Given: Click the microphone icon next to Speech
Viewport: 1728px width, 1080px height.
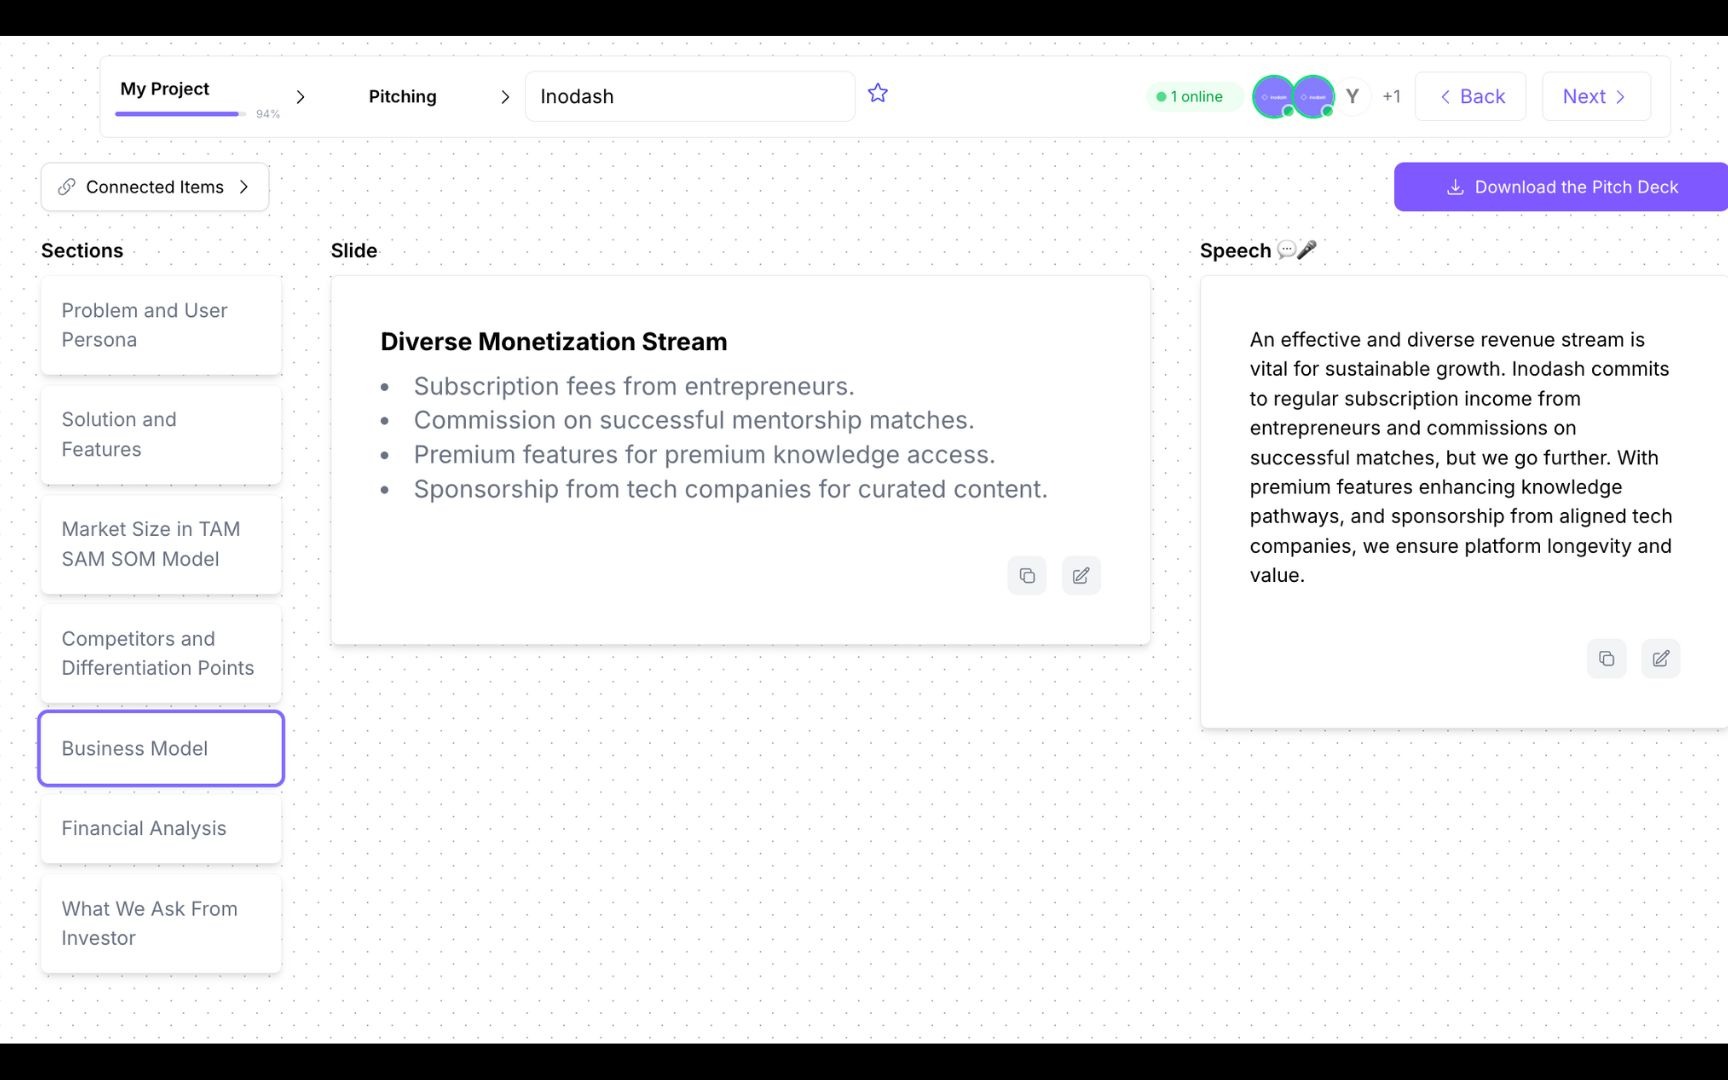Looking at the screenshot, I should [x=1306, y=250].
